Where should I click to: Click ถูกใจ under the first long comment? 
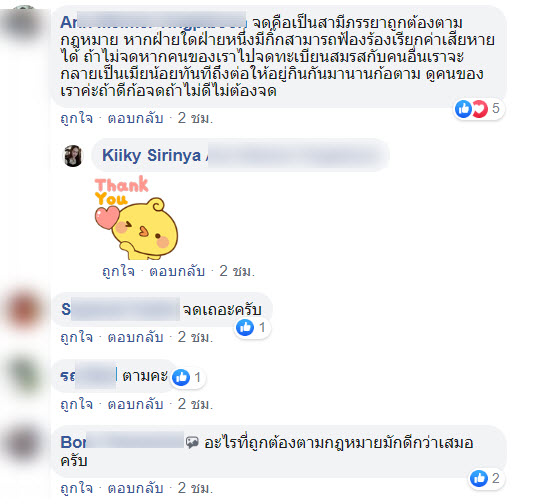(x=77, y=118)
